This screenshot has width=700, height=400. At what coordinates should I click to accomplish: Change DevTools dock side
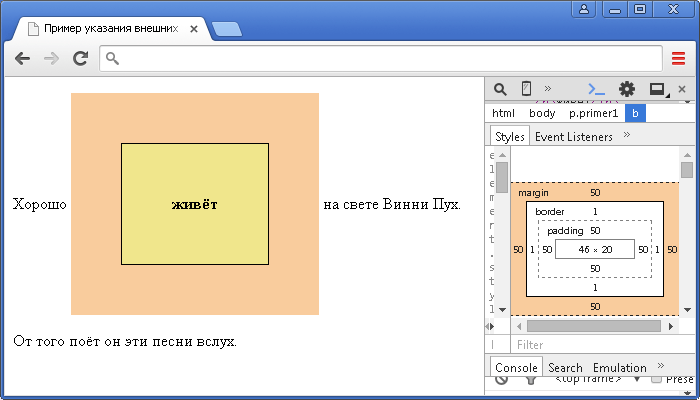tap(658, 90)
